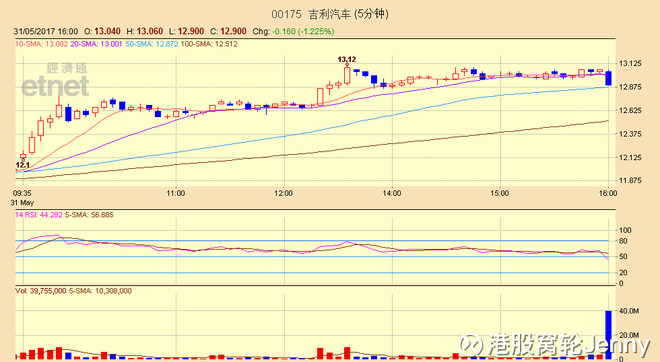
Task: Click the 13.125 price axis label
Action: (630, 64)
